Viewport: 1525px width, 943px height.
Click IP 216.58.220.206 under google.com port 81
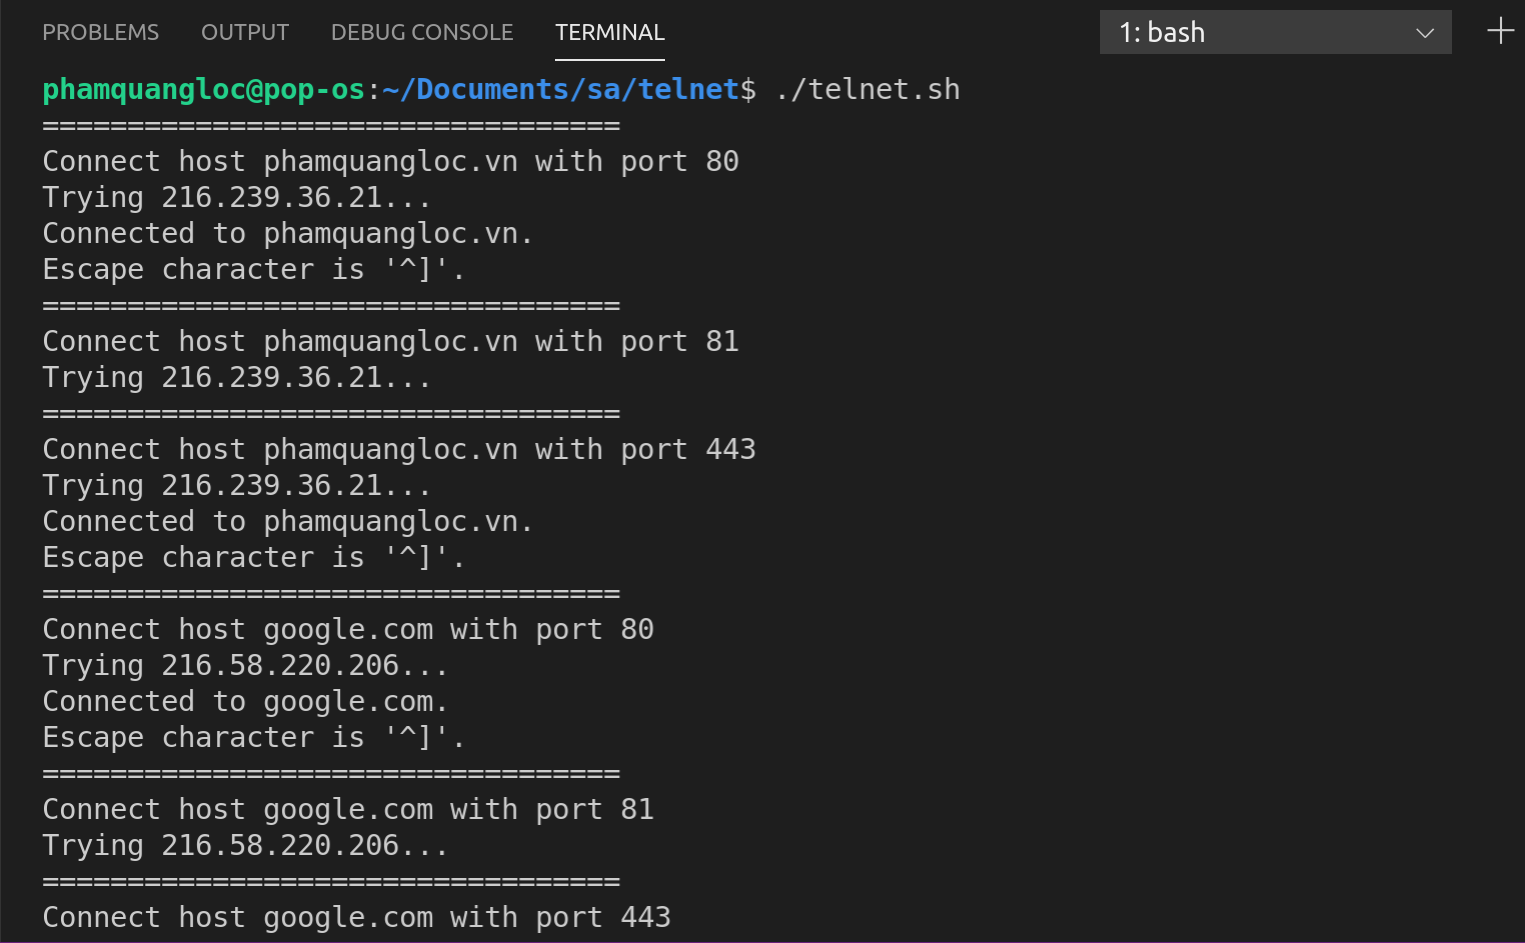(x=304, y=845)
